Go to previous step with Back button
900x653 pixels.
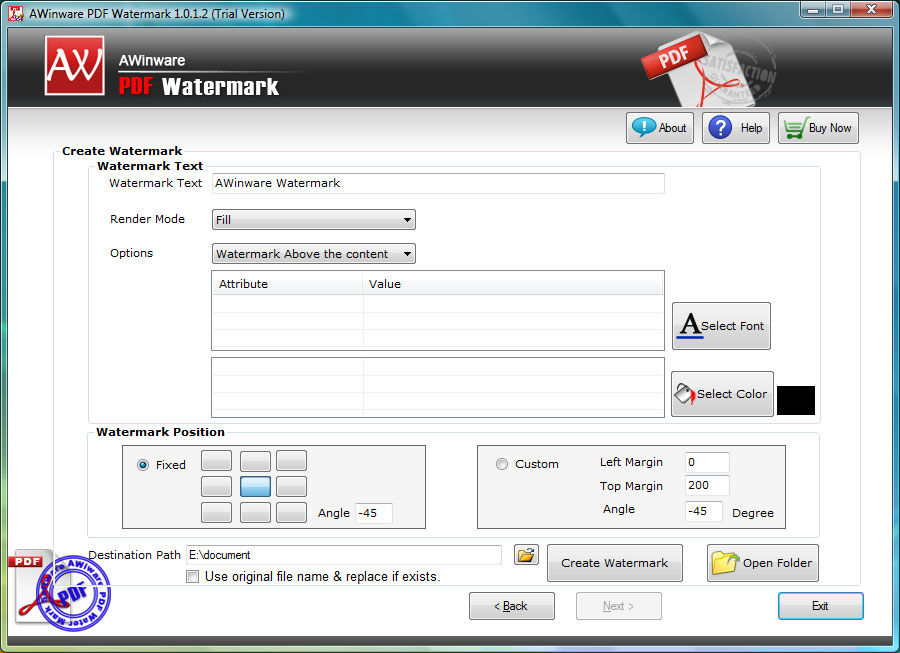coord(511,606)
